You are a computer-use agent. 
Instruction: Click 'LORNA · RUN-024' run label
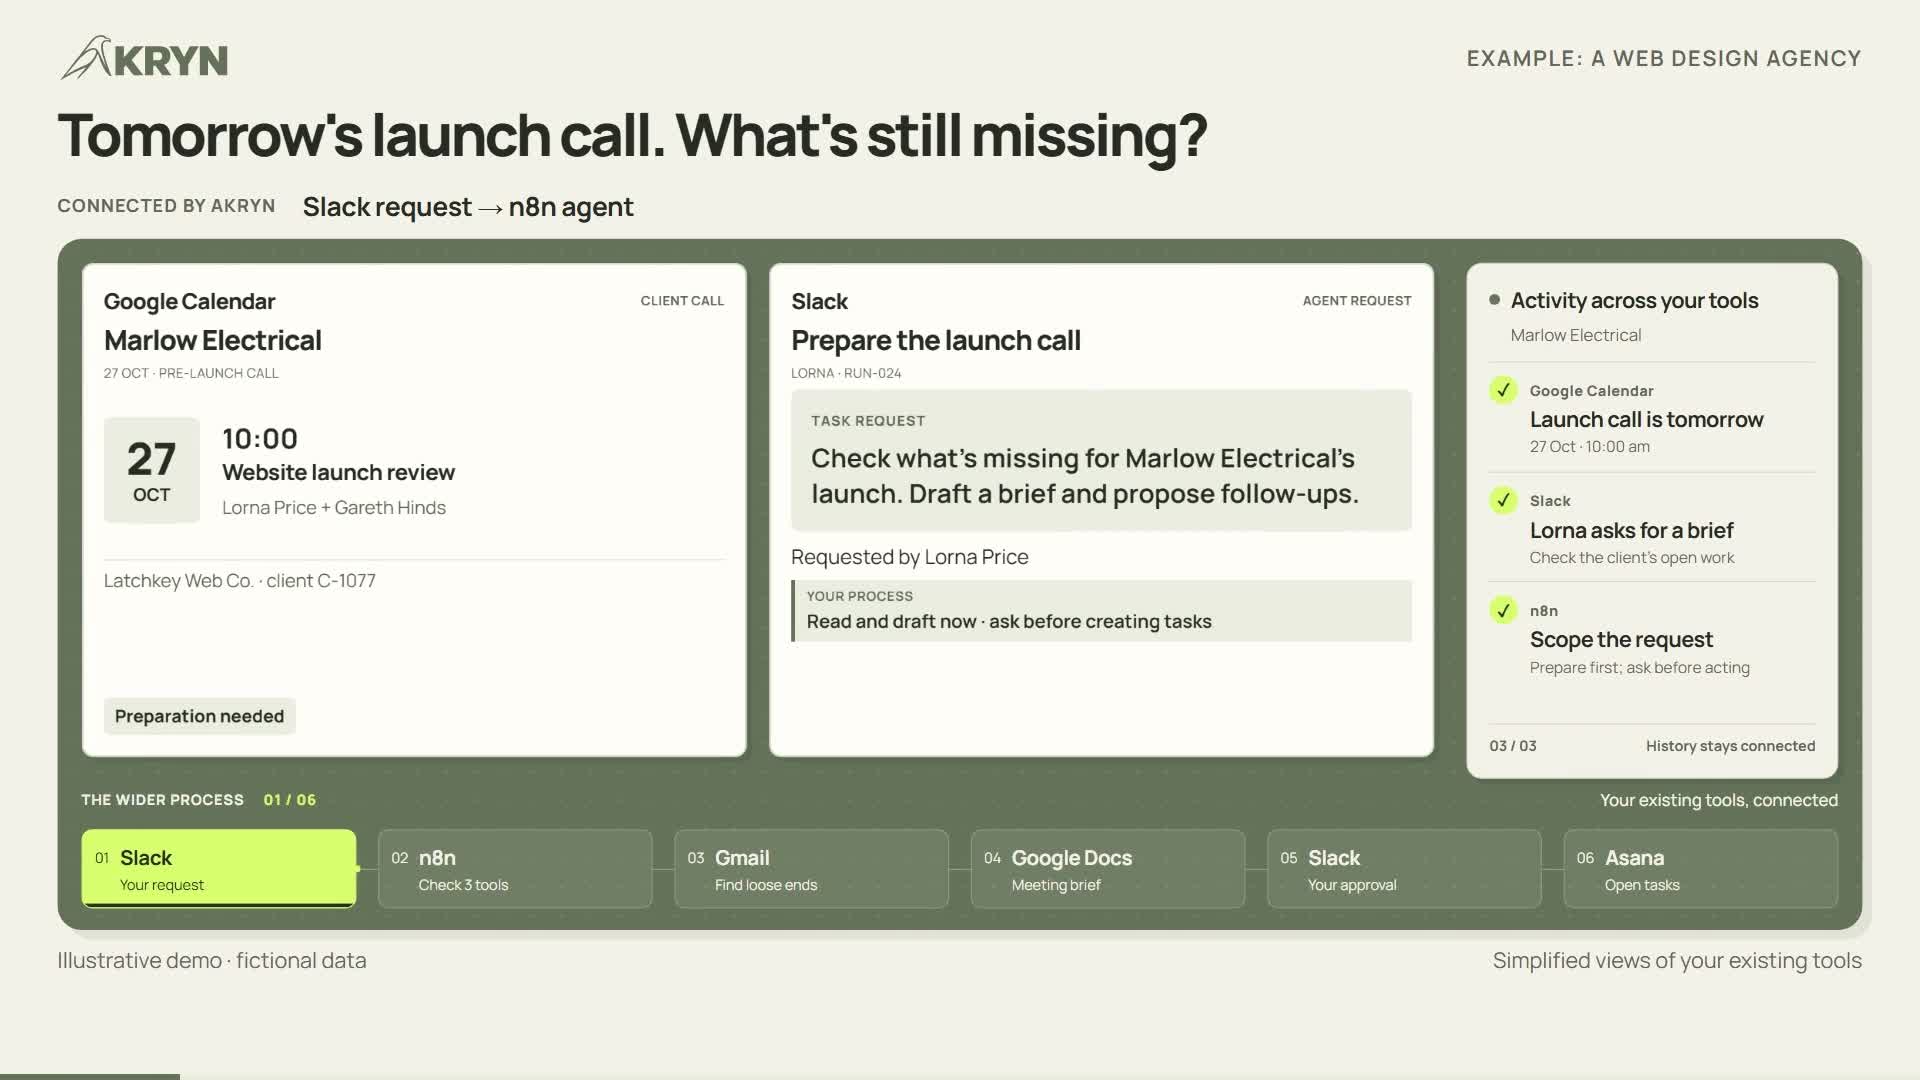[x=846, y=373]
